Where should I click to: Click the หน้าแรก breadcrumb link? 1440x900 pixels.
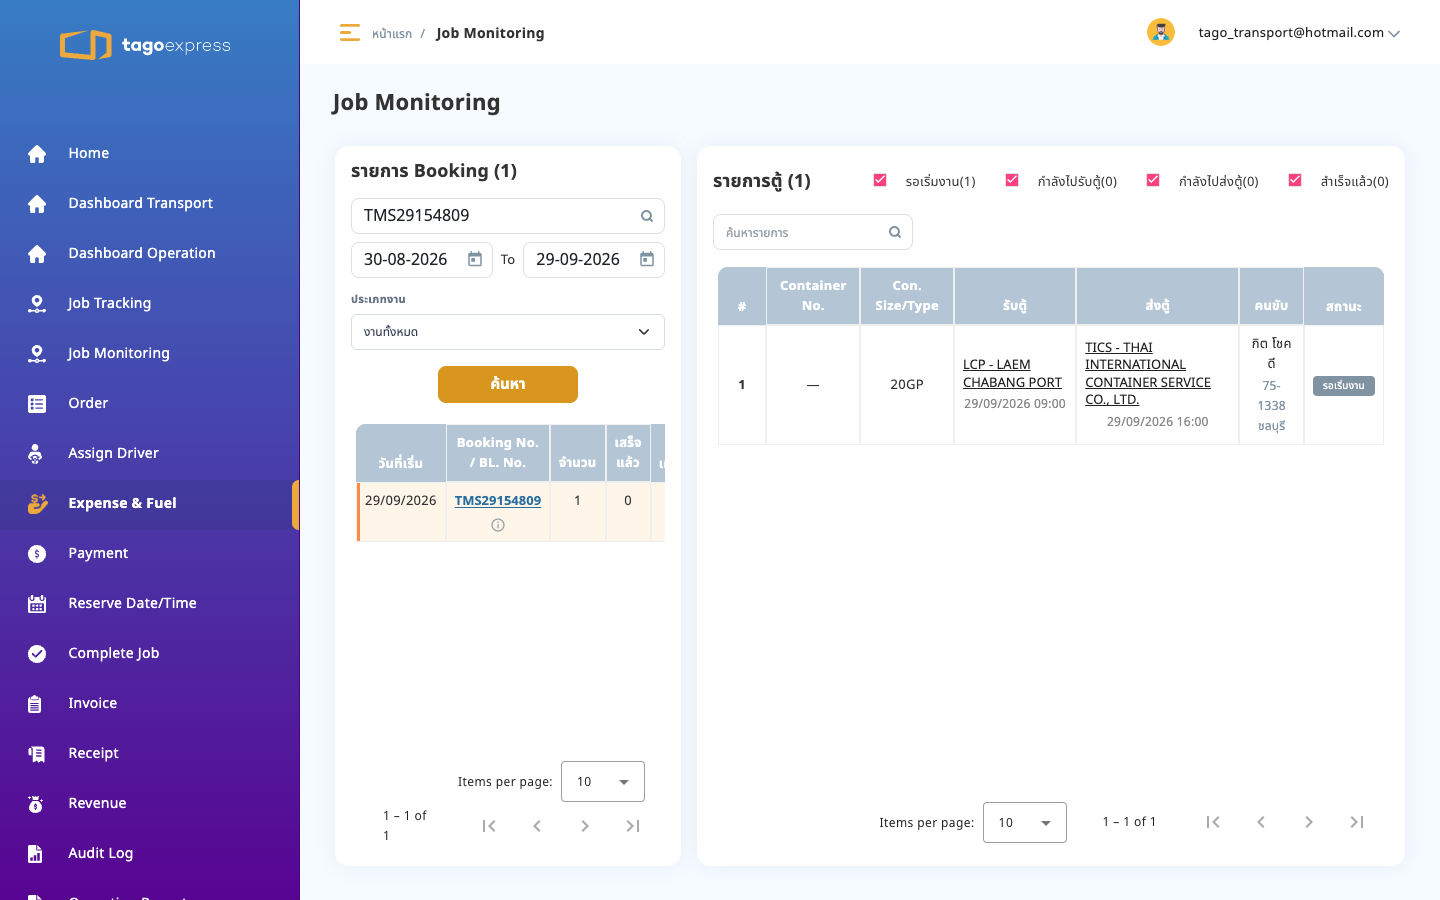[x=392, y=33]
